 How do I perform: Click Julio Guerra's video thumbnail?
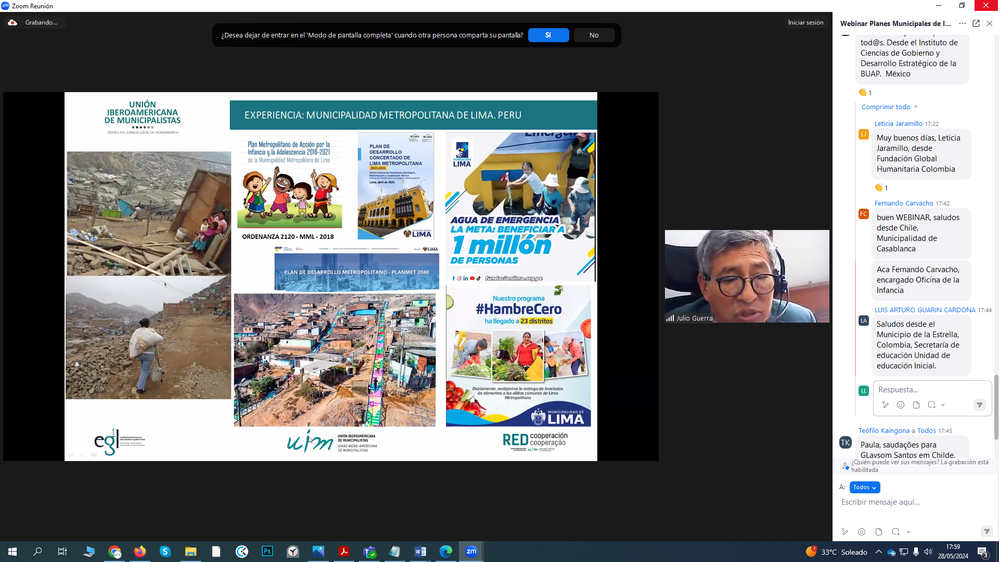[x=746, y=276]
